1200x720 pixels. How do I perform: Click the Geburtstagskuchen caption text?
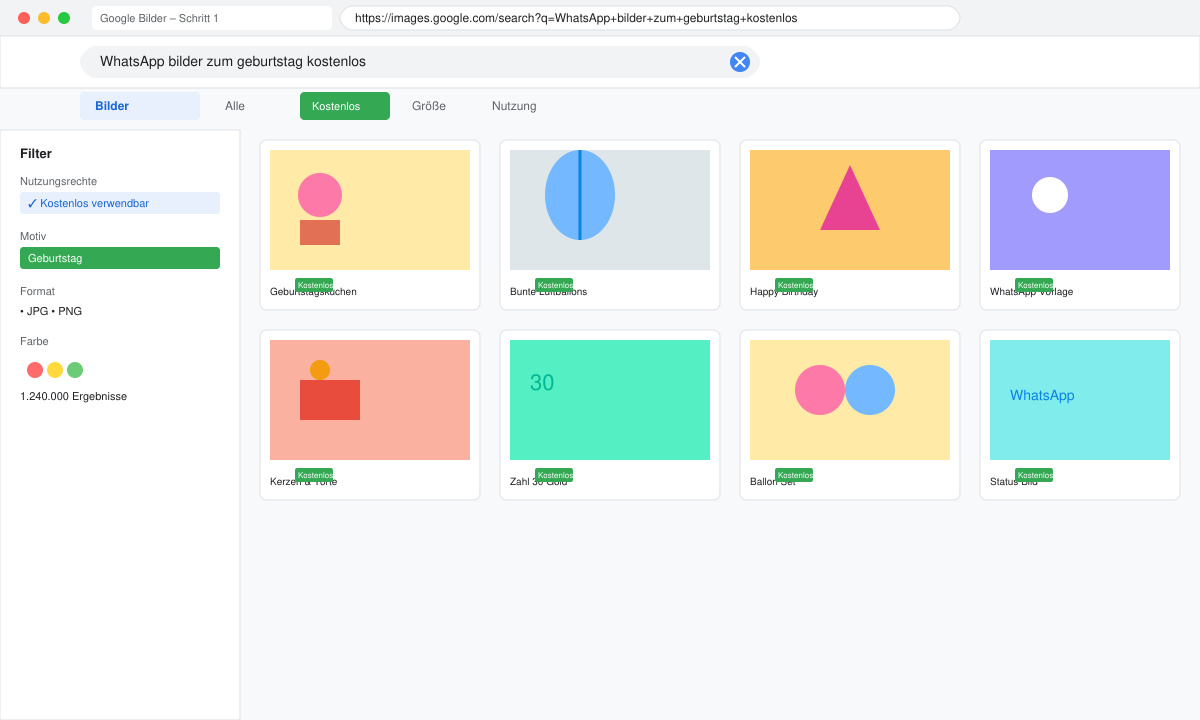(313, 292)
